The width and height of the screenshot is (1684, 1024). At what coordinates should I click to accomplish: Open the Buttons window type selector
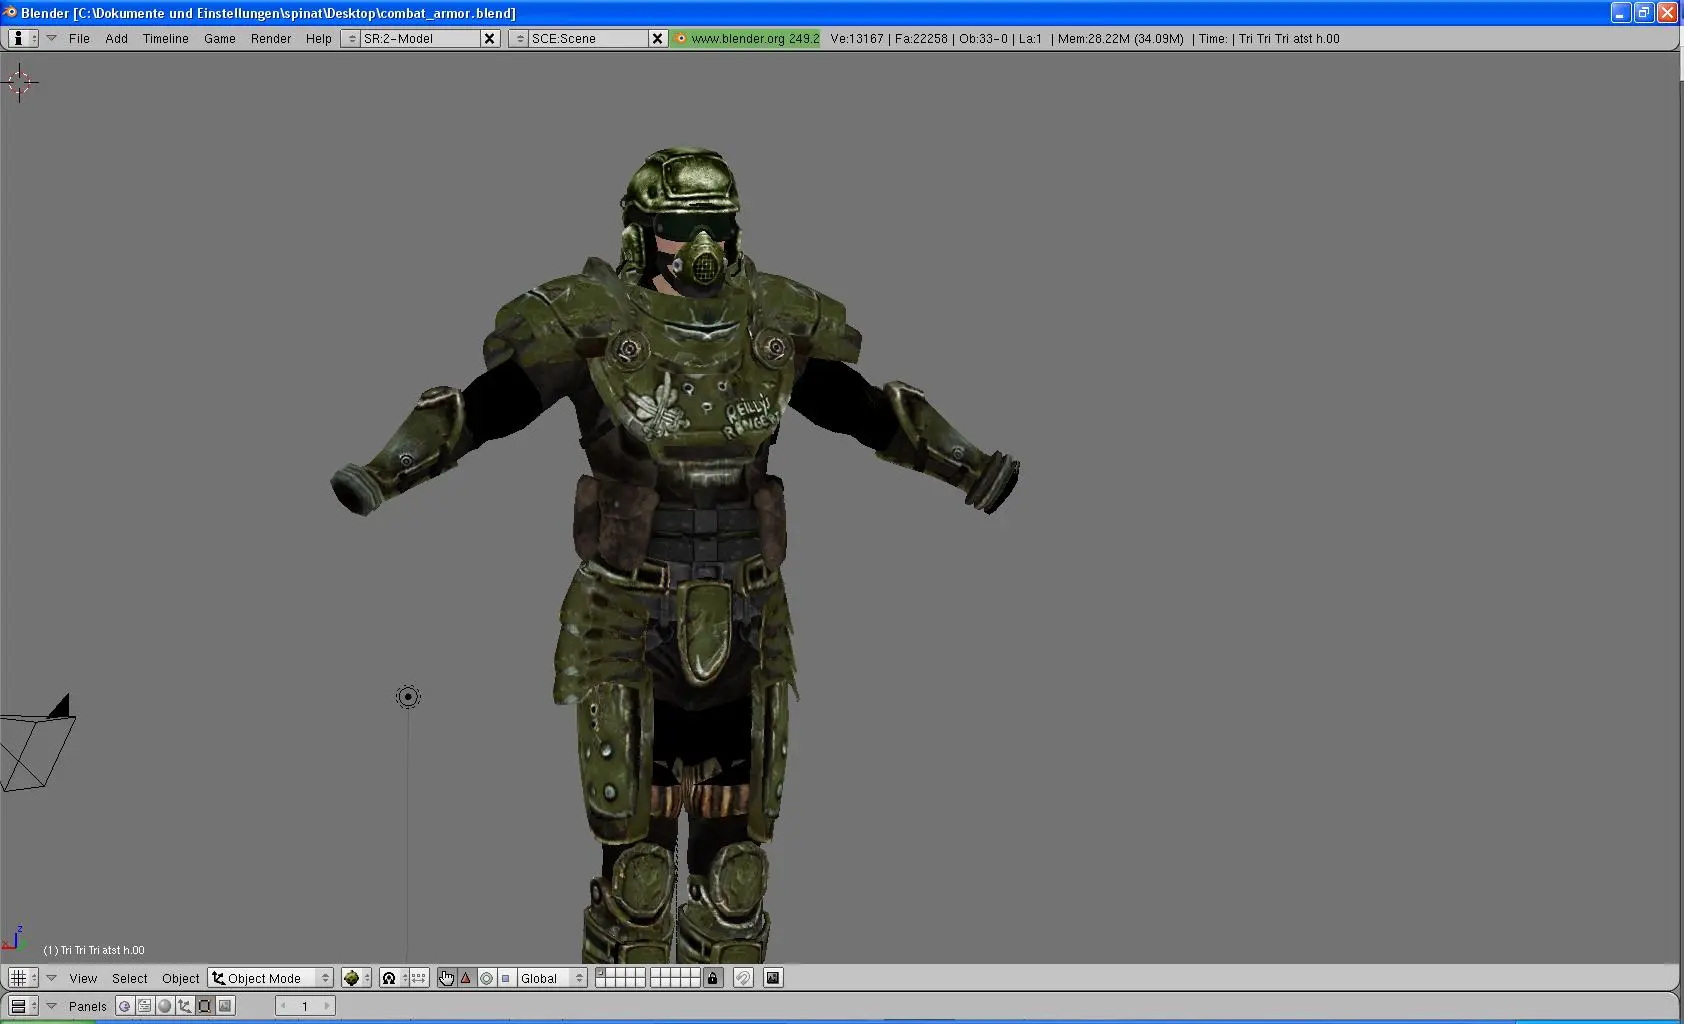point(23,1006)
